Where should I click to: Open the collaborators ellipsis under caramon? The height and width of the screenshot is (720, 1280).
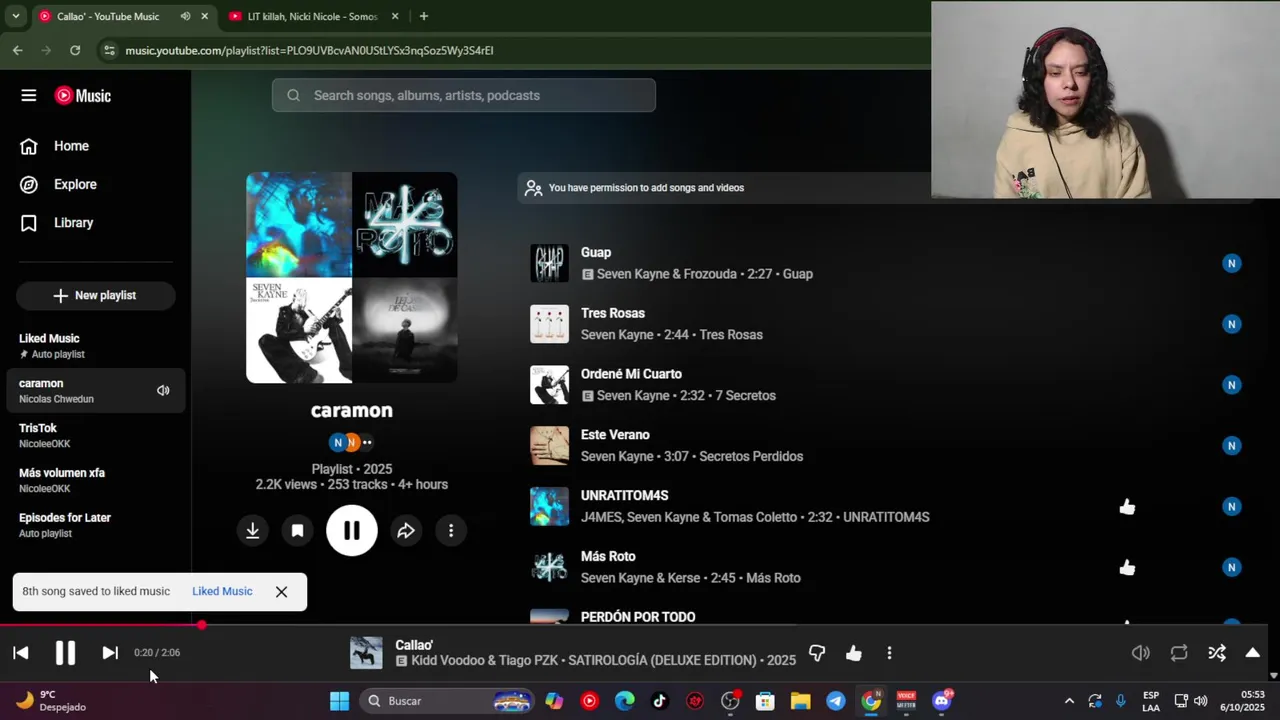[x=367, y=442]
